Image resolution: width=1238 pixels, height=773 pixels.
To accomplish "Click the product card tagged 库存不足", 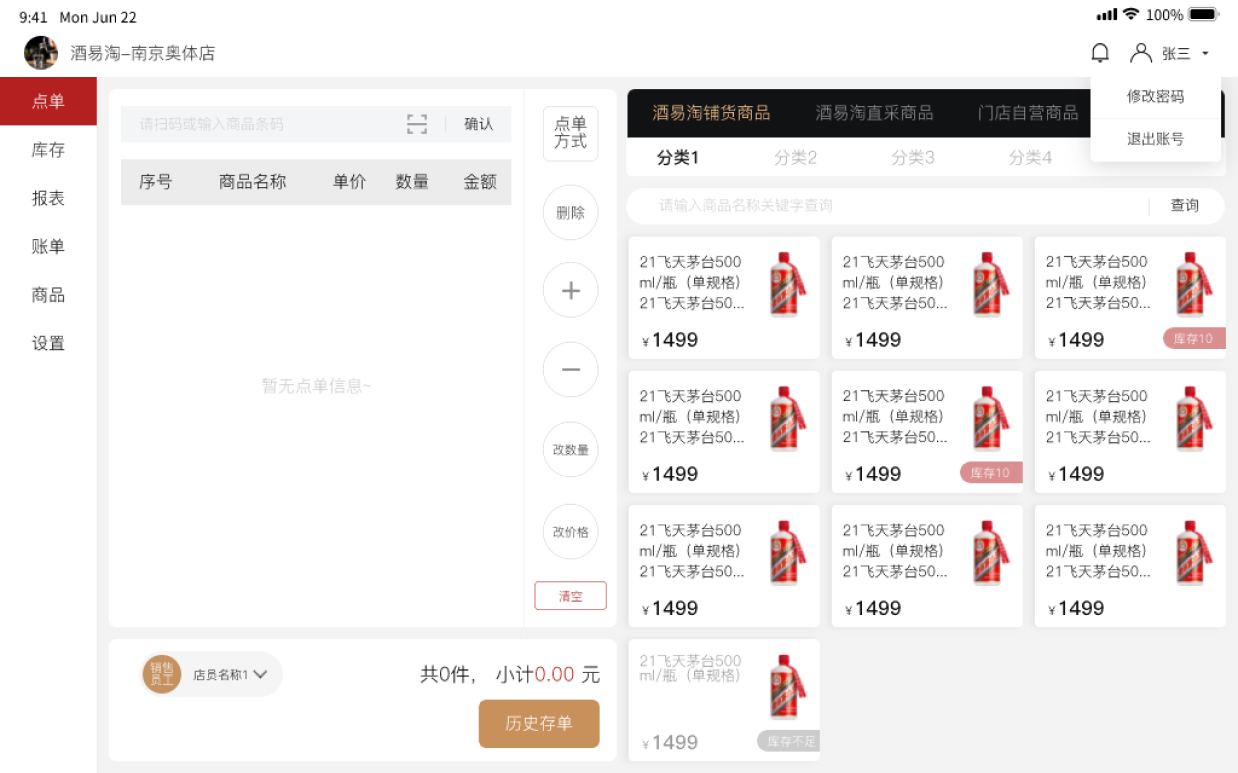I will click(724, 701).
